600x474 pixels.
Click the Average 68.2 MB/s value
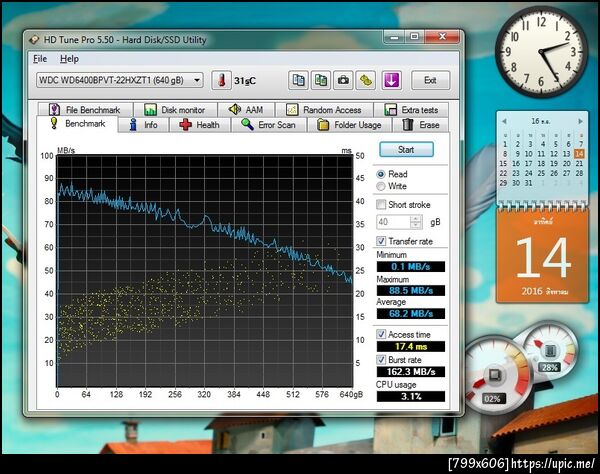(411, 314)
